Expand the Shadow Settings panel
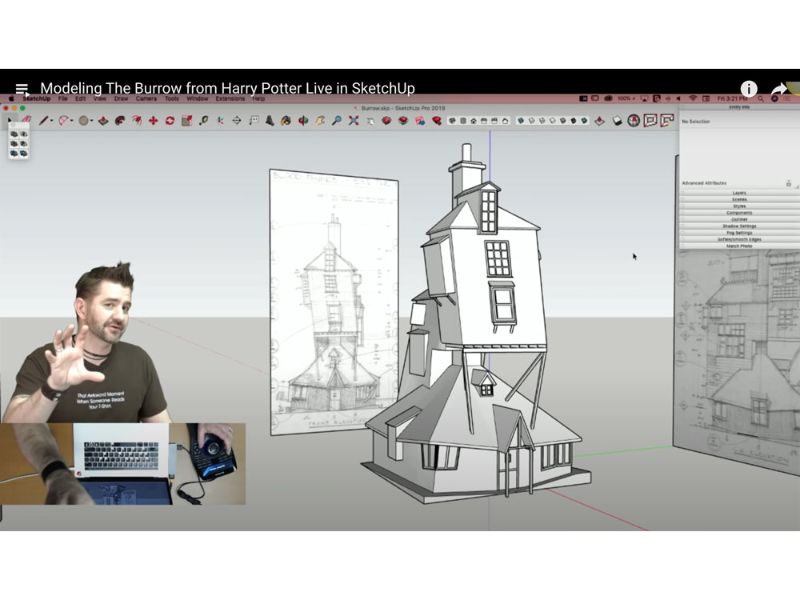Viewport: 800px width, 600px height. tap(739, 226)
